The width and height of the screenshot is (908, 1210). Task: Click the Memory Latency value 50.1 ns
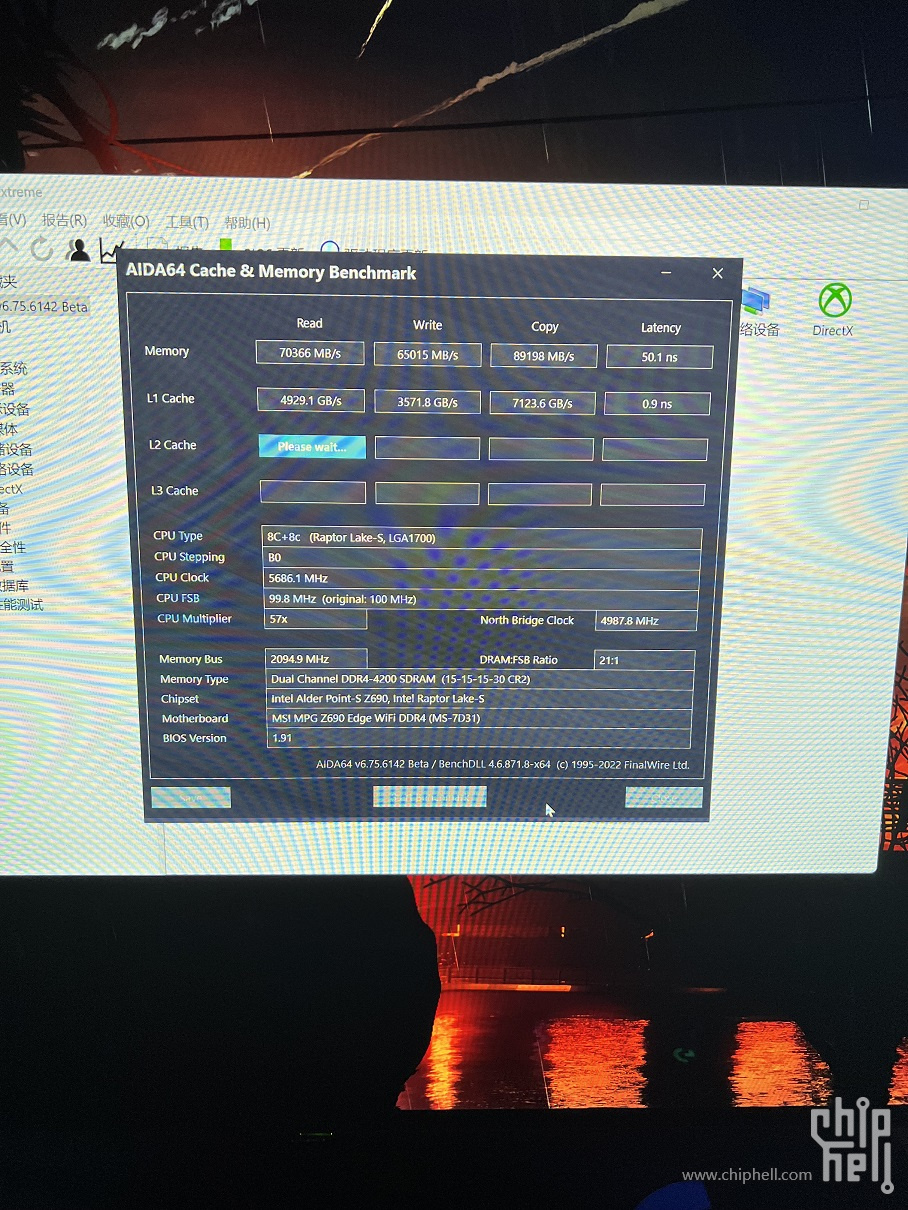pyautogui.click(x=659, y=357)
